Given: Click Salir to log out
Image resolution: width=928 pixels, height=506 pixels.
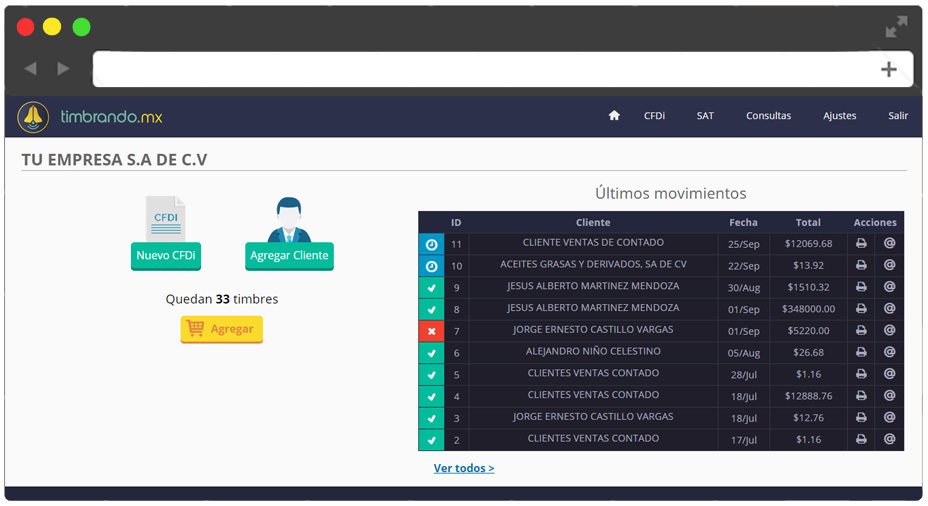Looking at the screenshot, I should tap(898, 116).
